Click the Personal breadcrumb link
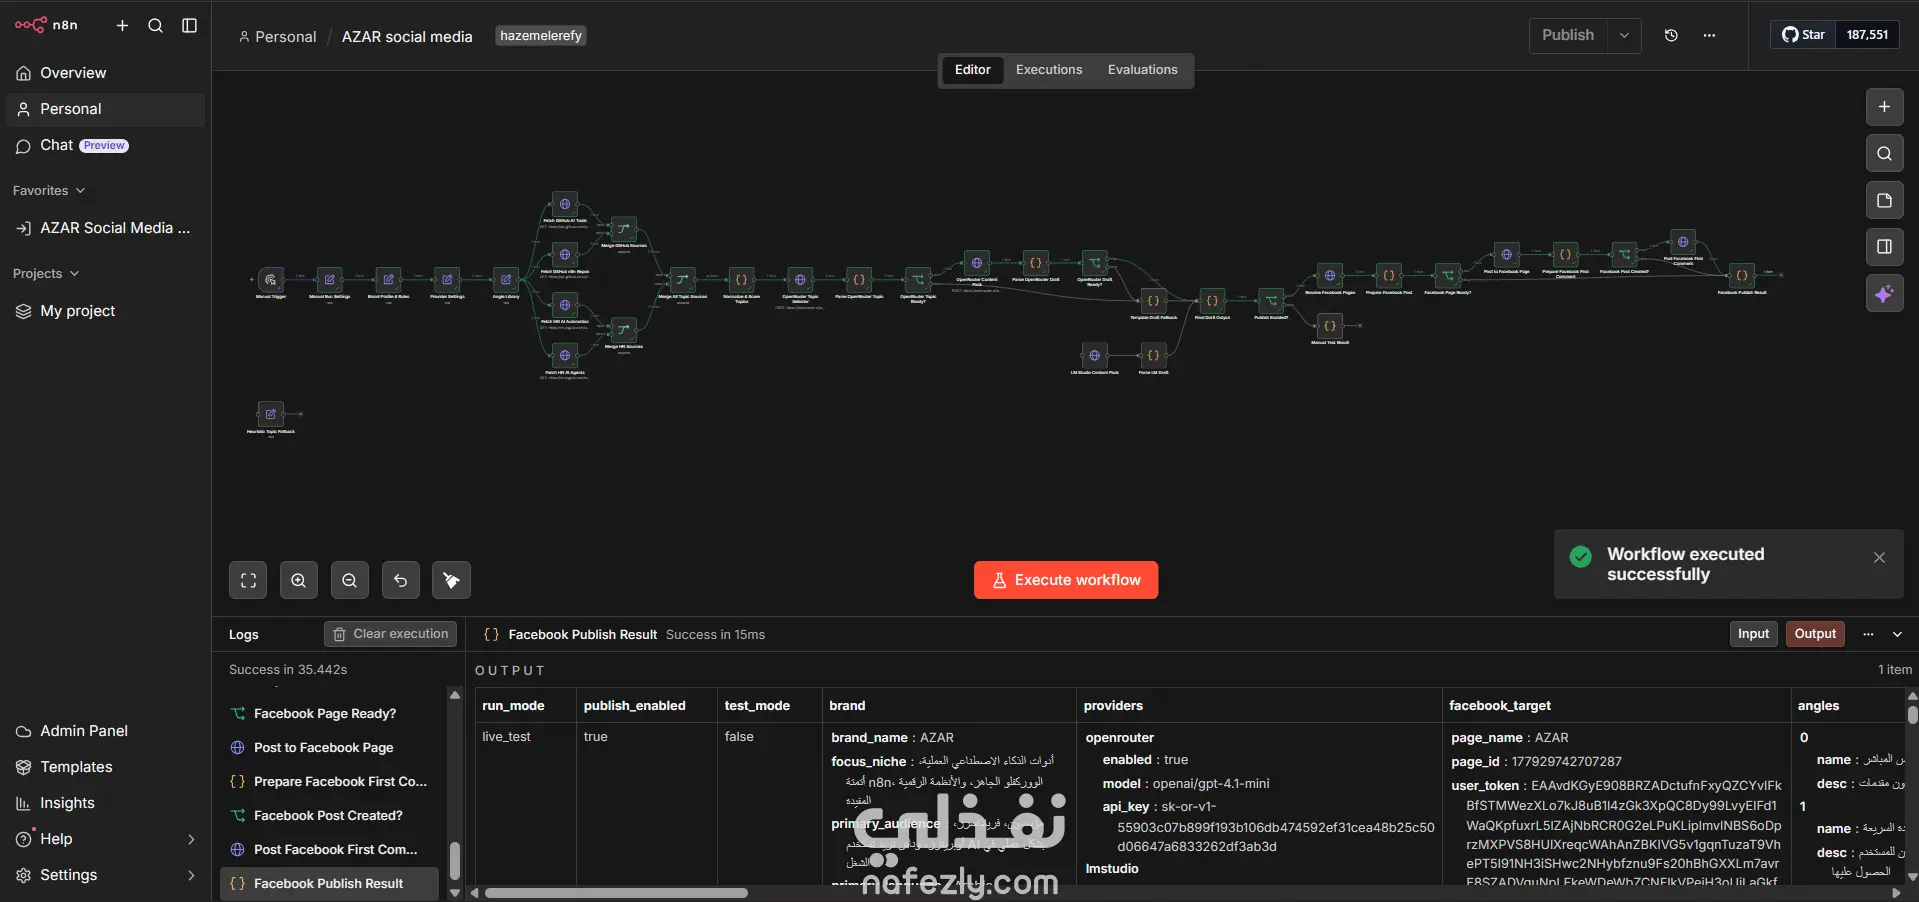The height and width of the screenshot is (902, 1919). pyautogui.click(x=277, y=37)
